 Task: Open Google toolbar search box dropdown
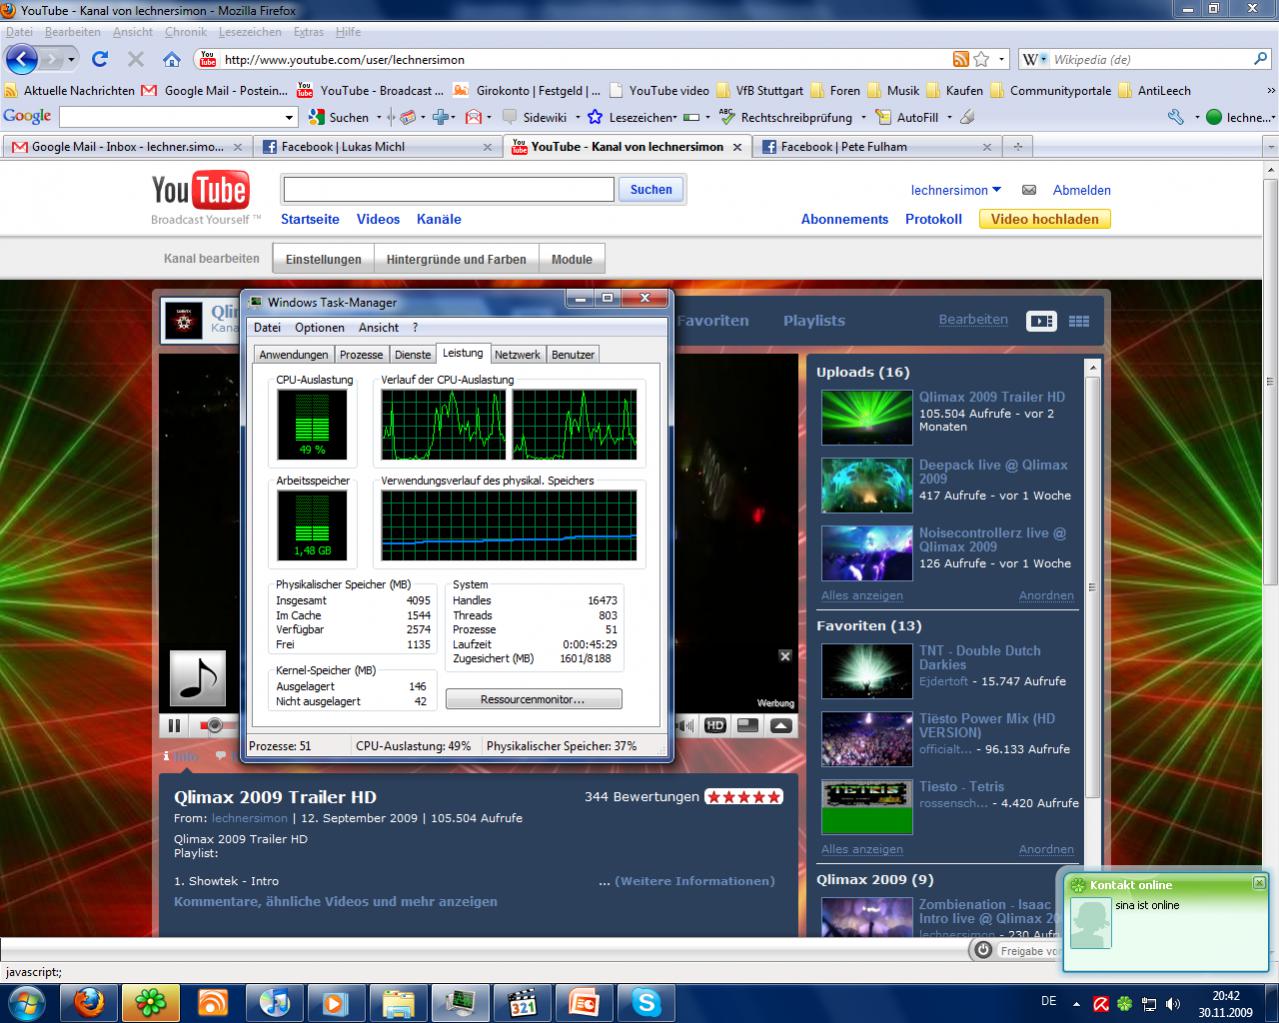click(x=290, y=117)
